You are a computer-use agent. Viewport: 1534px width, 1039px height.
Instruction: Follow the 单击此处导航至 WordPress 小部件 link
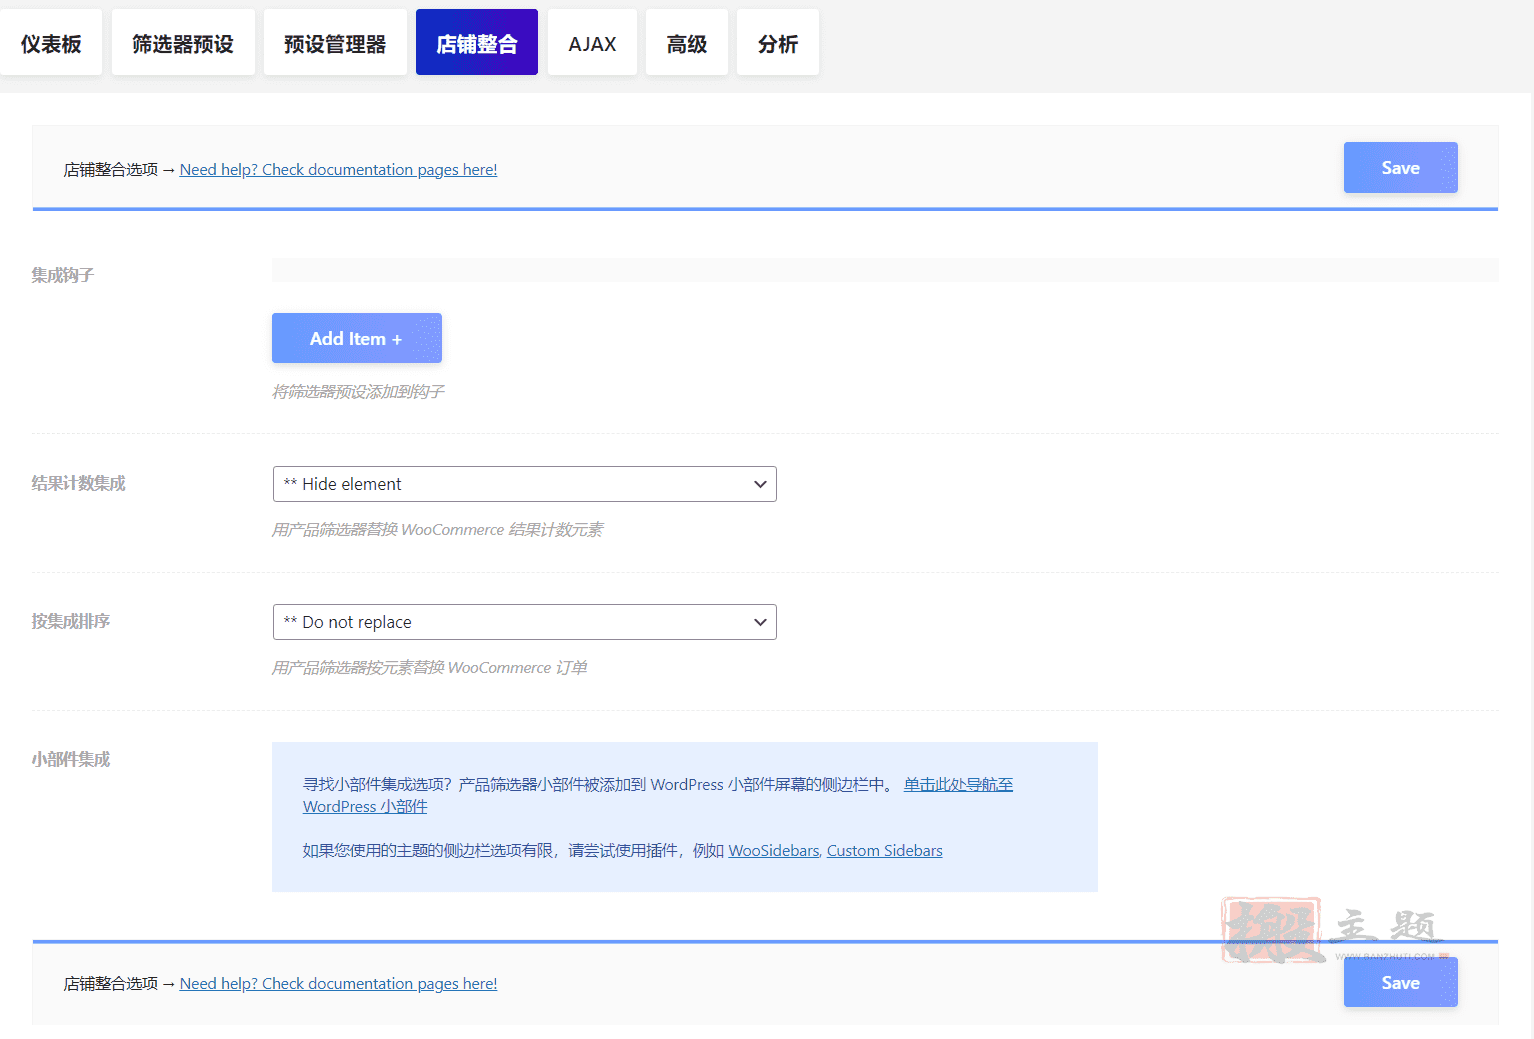tap(958, 785)
